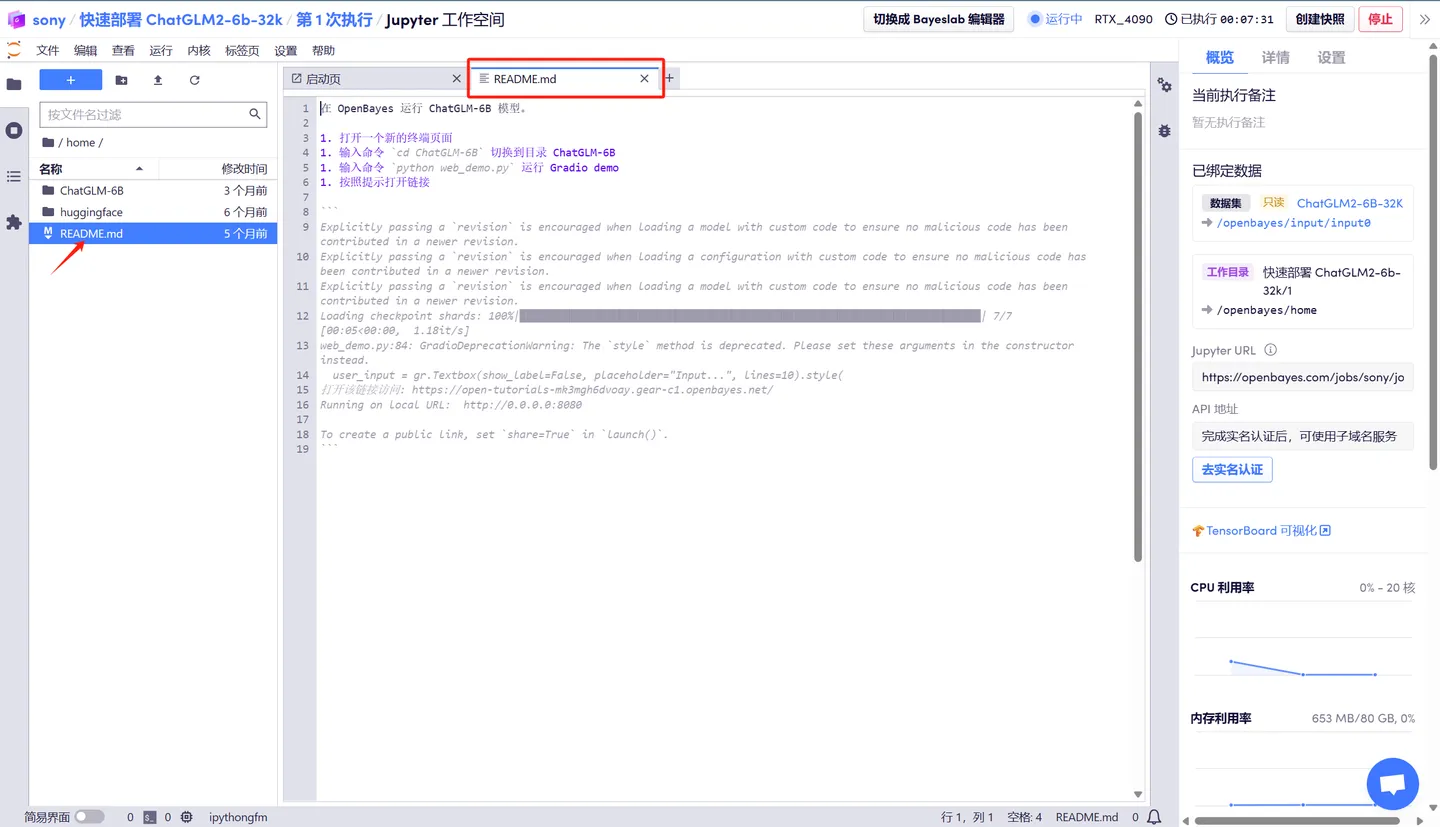The height and width of the screenshot is (827, 1440).
Task: Open the 标签页 menu
Action: (242, 50)
